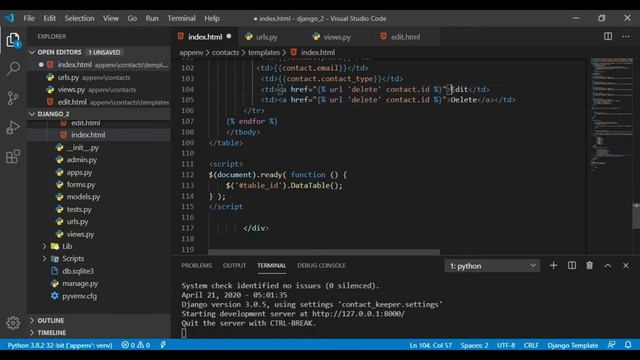Click the editor horizontal scrollbar
This screenshot has height=360, width=640.
[324, 252]
